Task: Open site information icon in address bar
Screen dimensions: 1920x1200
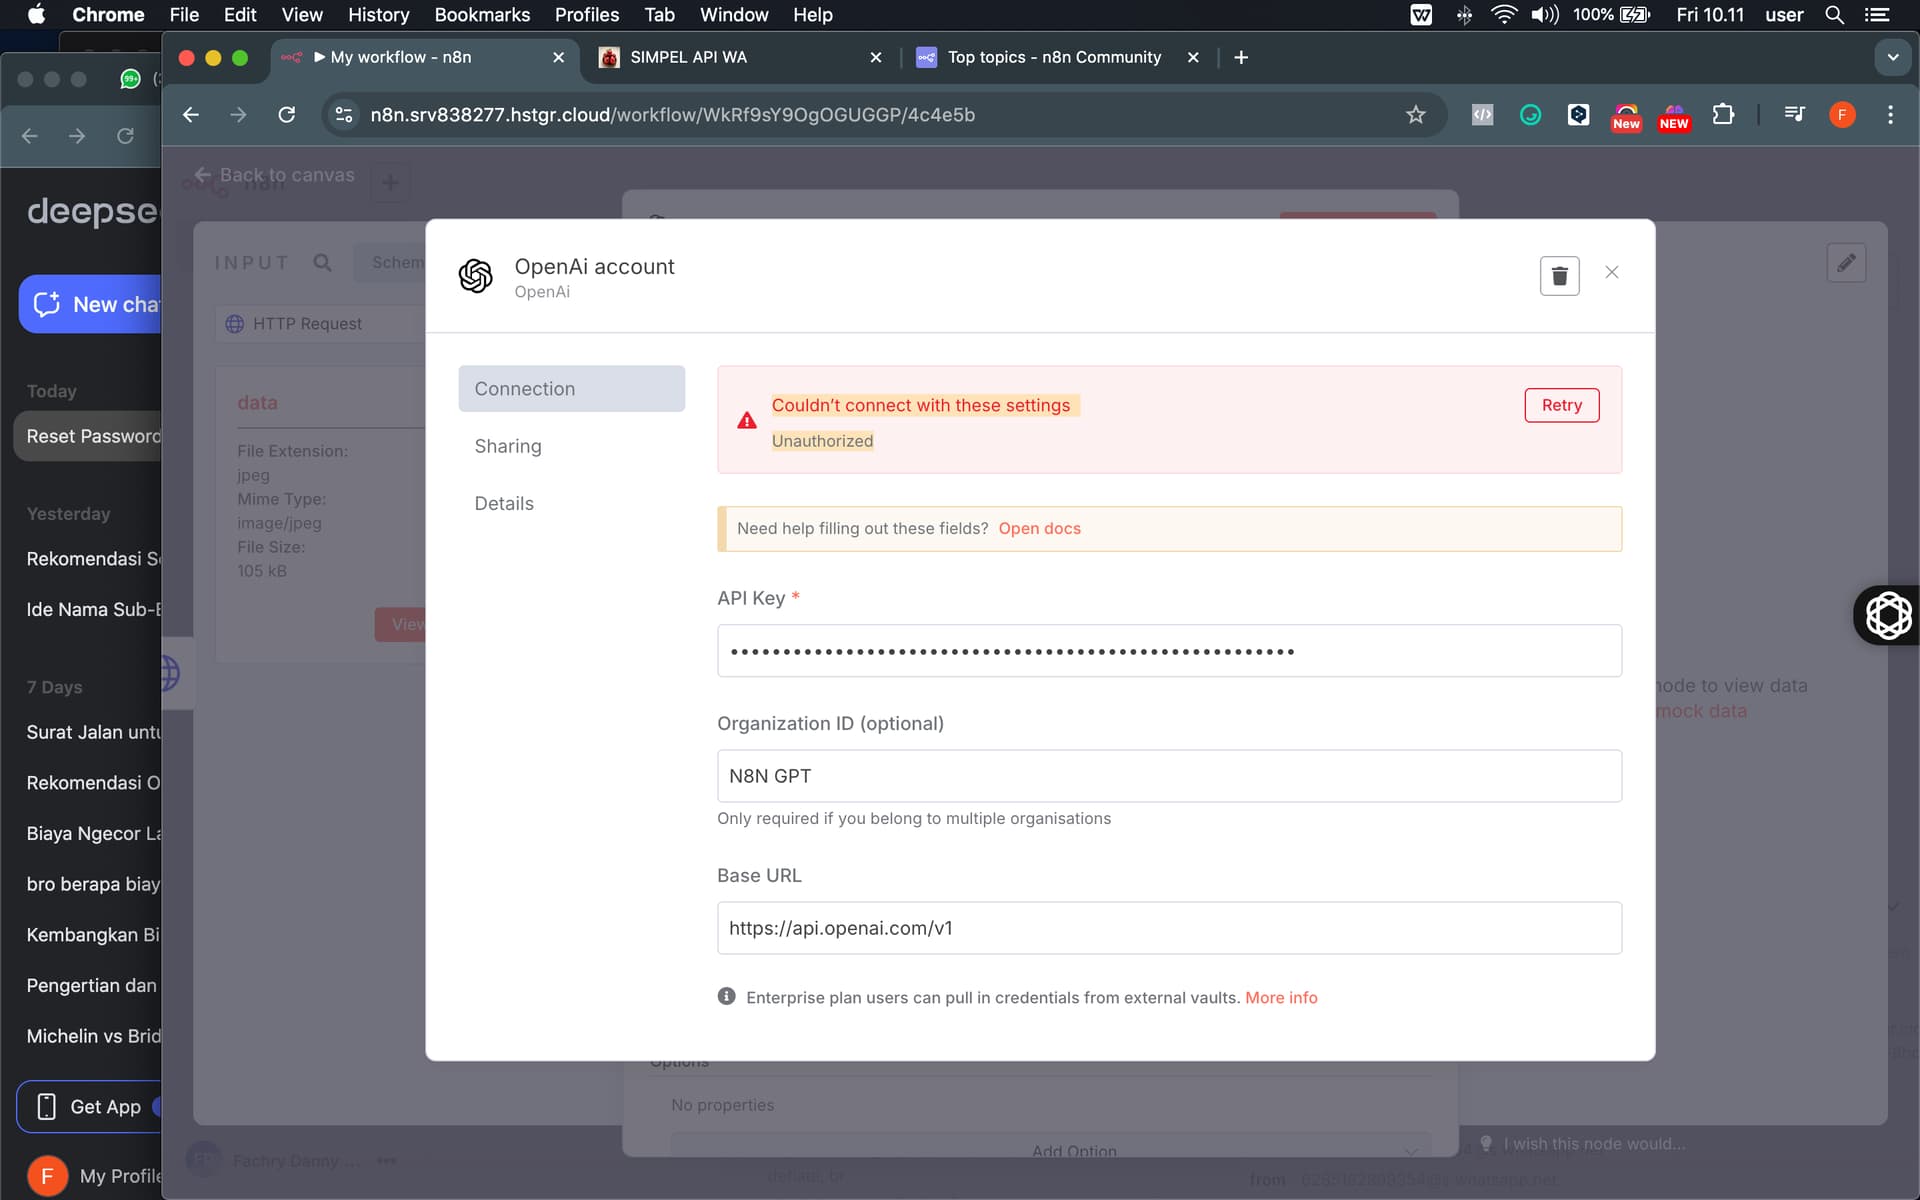Action: pyautogui.click(x=344, y=115)
